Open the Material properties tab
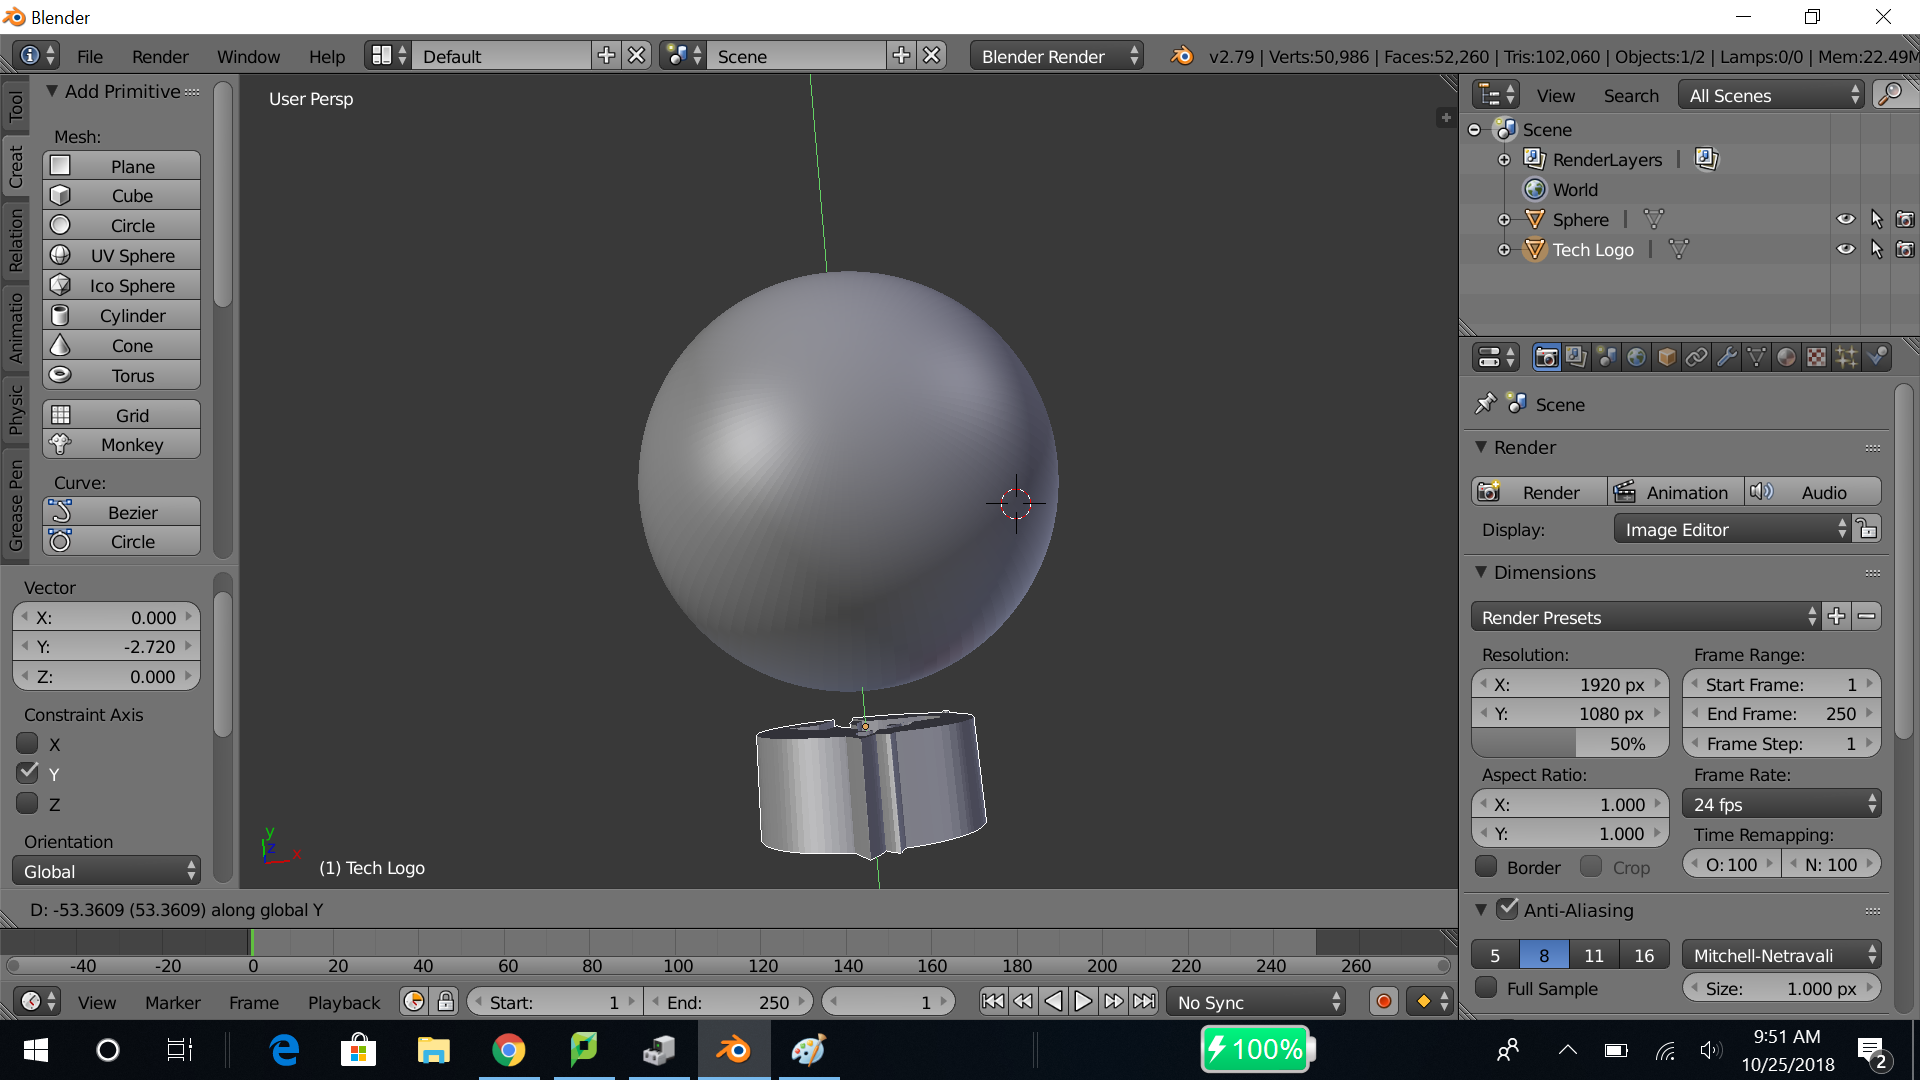 point(1786,357)
